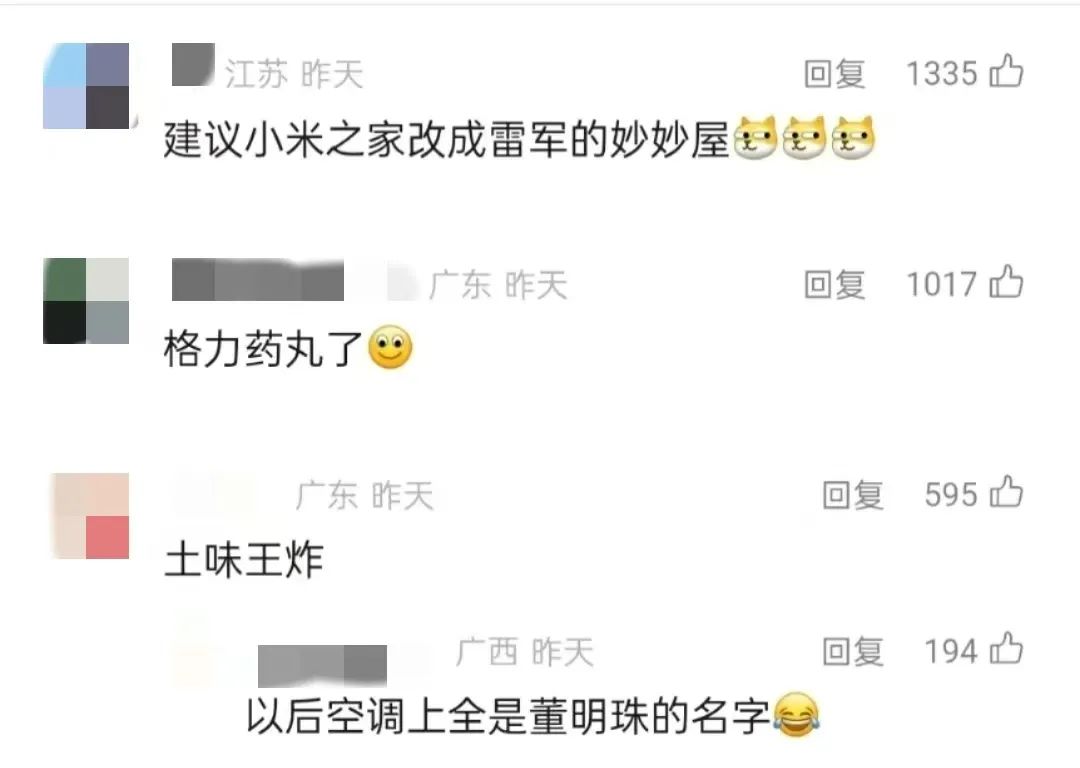Like the reply with 194 likes
The image size is (1080, 768).
pos(1006,650)
